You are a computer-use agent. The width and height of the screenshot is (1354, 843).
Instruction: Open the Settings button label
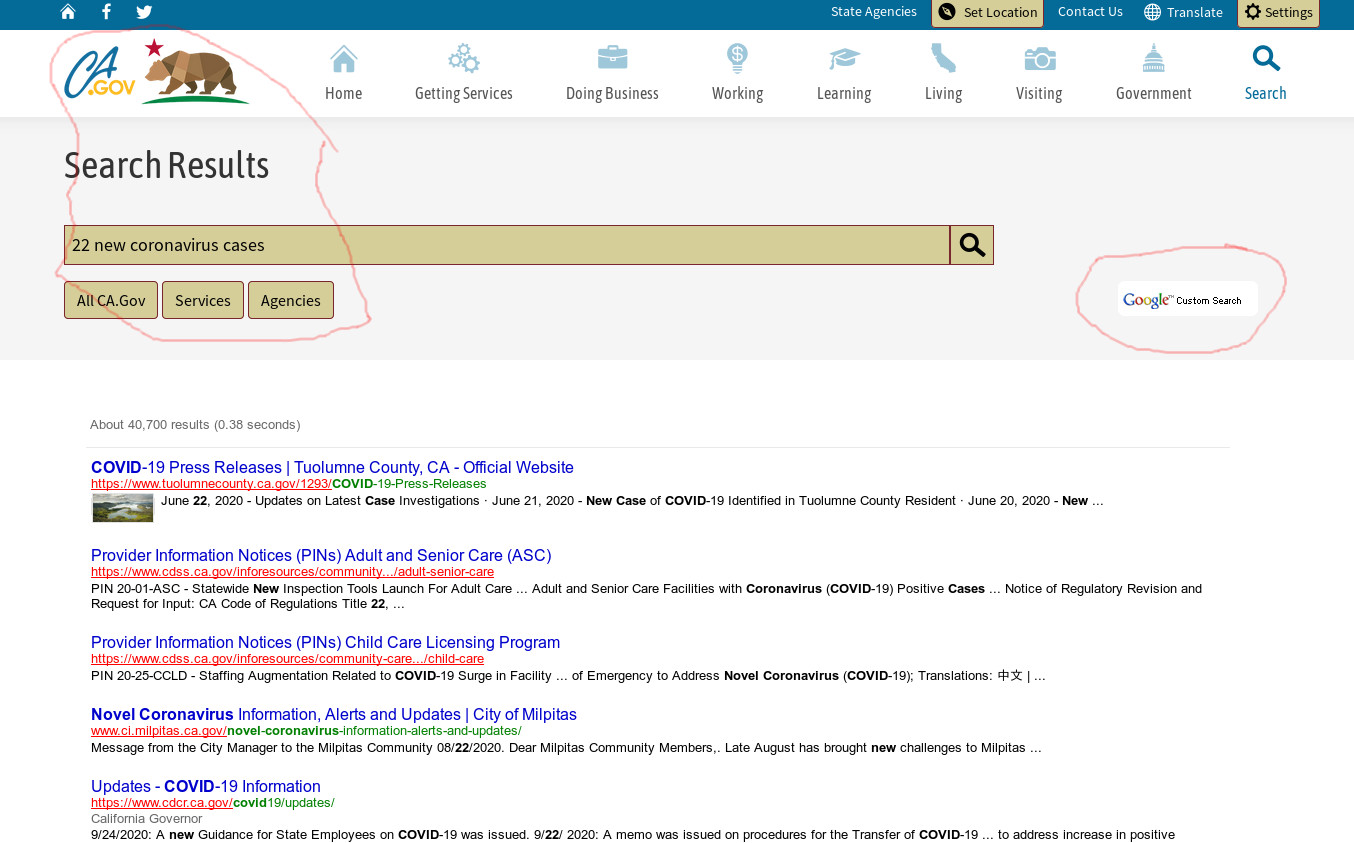[x=1288, y=12]
